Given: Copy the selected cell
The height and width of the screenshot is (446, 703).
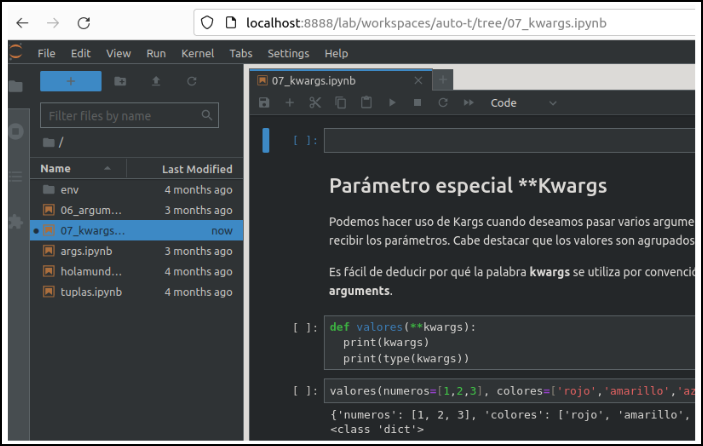Looking at the screenshot, I should coord(341,103).
